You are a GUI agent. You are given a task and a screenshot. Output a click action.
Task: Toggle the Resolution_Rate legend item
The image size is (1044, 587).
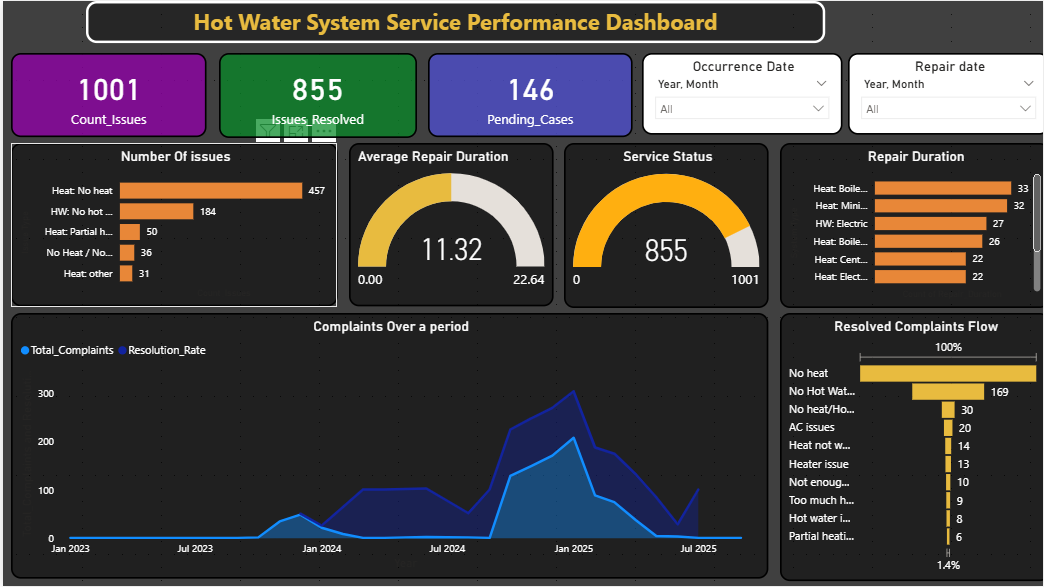pyautogui.click(x=162, y=351)
